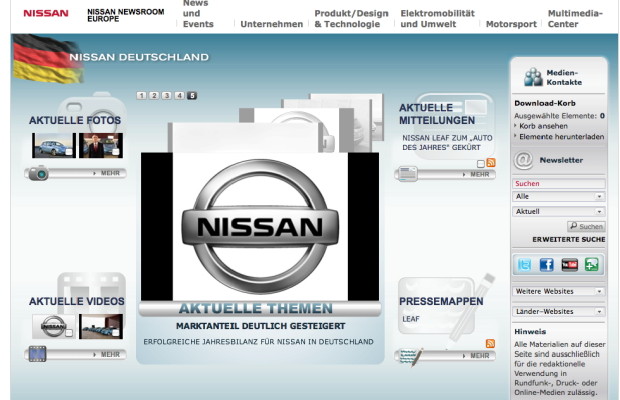Tick checkbox on Nissan logo video thumbnail
Viewport: 620px width, 400px height.
tap(69, 333)
